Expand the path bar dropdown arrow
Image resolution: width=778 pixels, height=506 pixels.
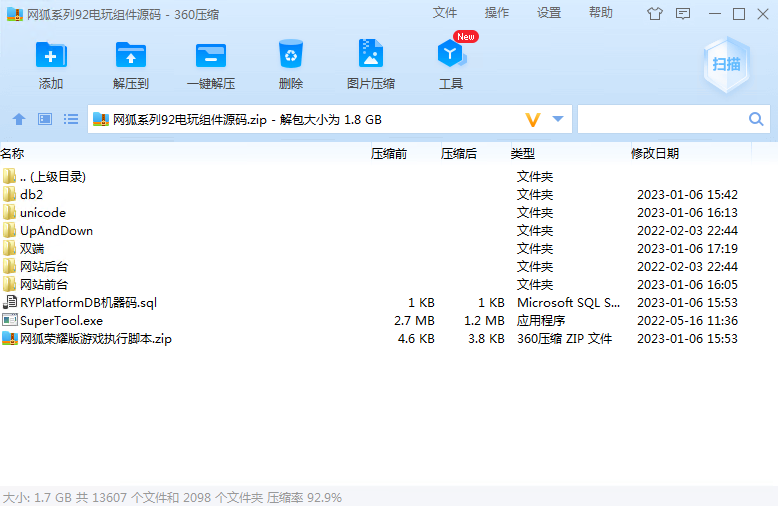coord(558,119)
